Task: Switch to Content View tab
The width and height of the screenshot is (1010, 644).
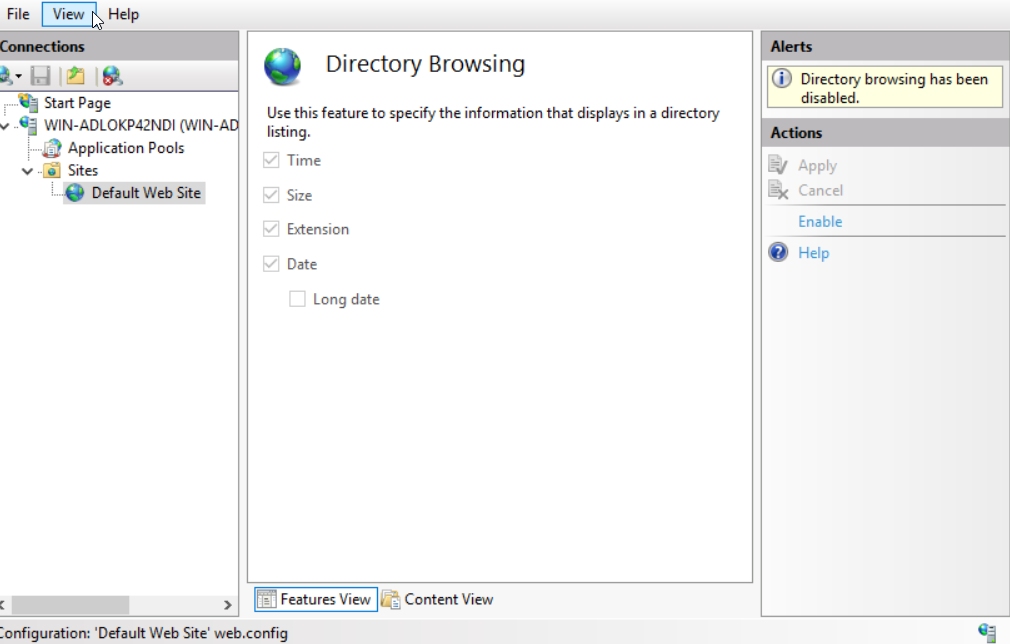Action: (437, 599)
